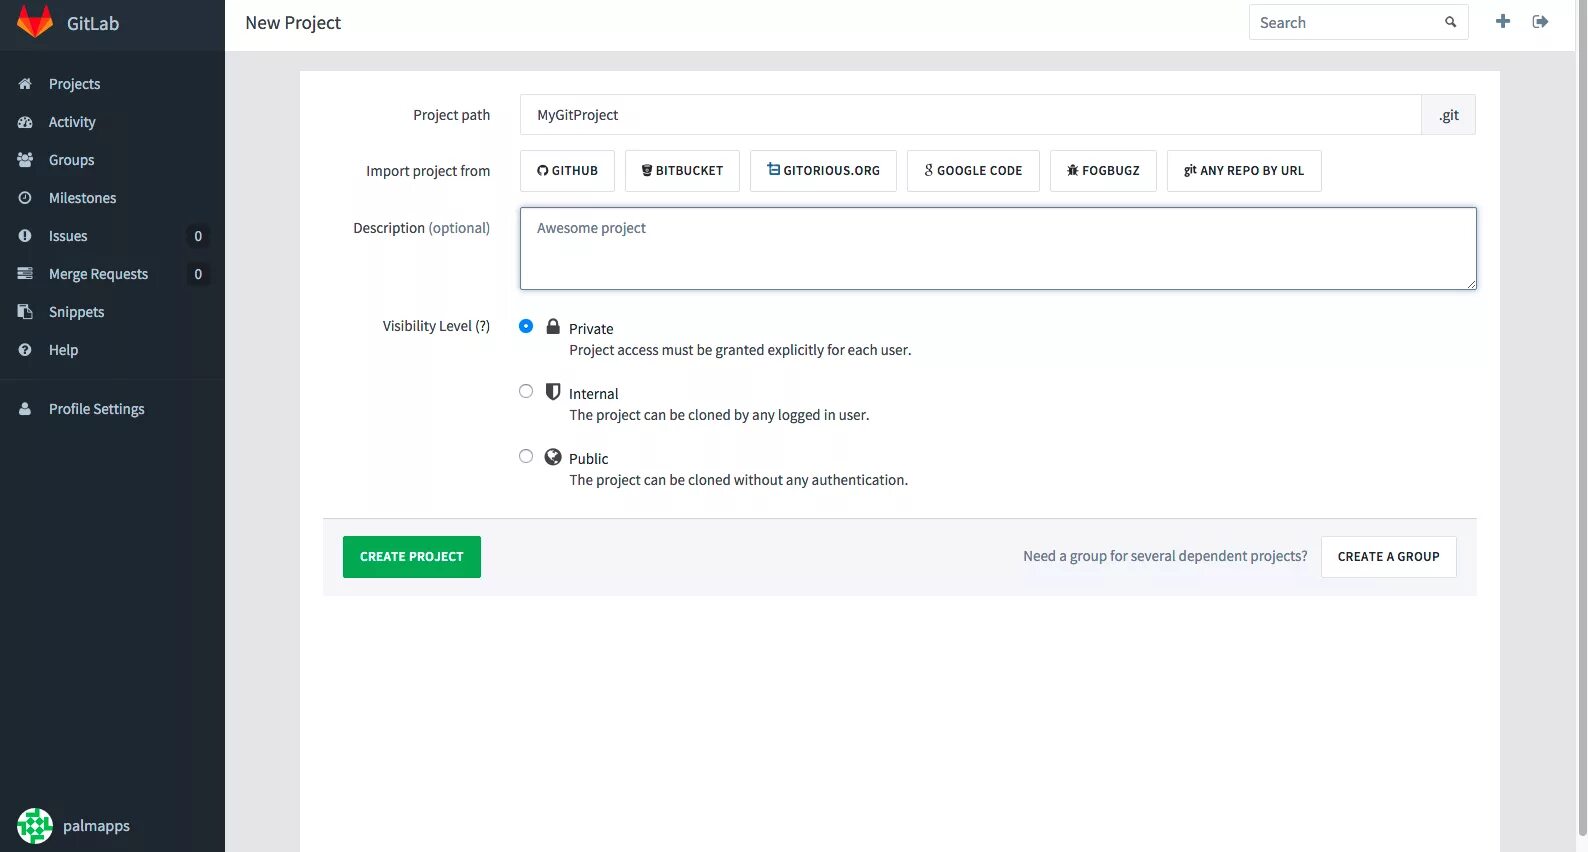Focus the Project path input field
This screenshot has height=852, width=1588.
click(x=970, y=115)
